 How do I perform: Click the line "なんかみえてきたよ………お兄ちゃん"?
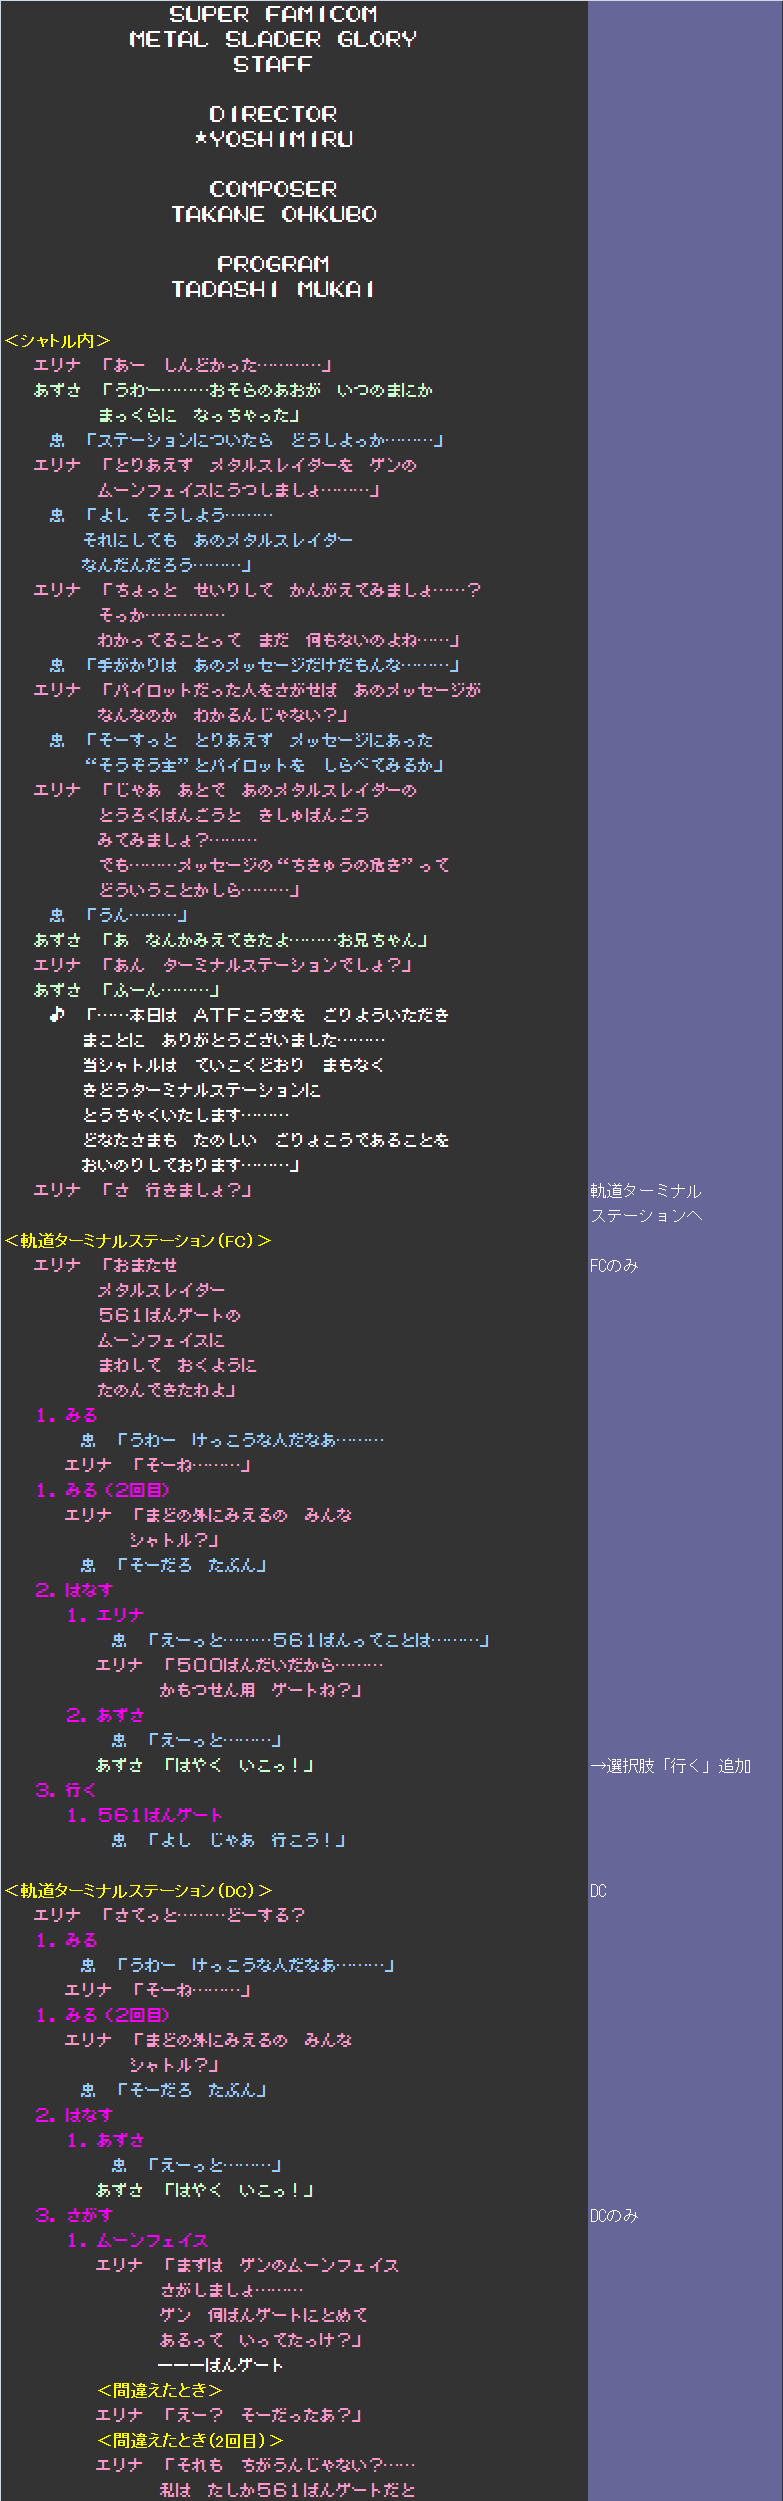(264, 940)
